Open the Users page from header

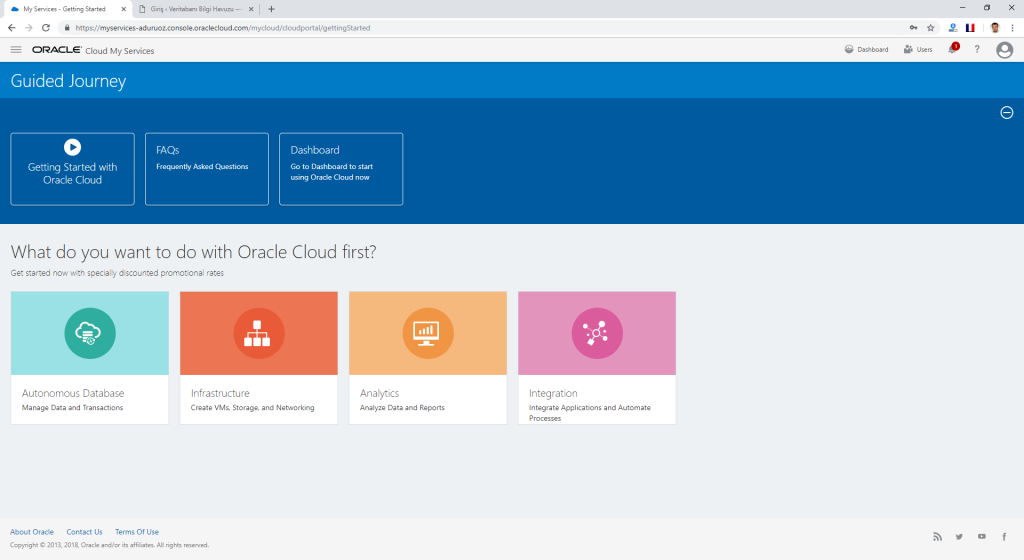pos(918,50)
